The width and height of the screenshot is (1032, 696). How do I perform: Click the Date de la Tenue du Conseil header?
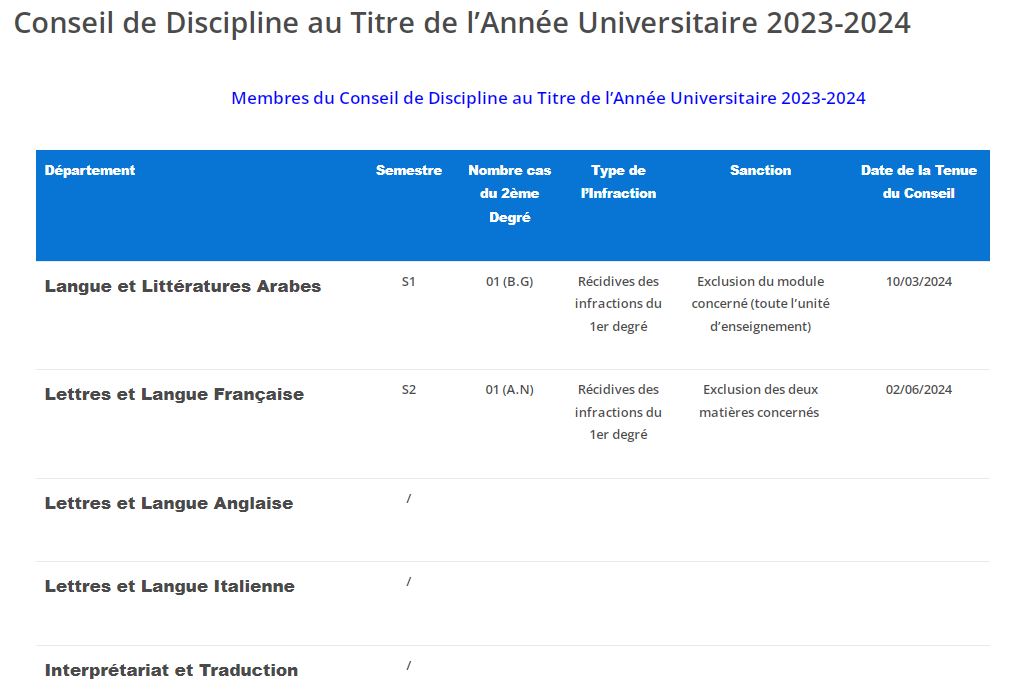[918, 182]
